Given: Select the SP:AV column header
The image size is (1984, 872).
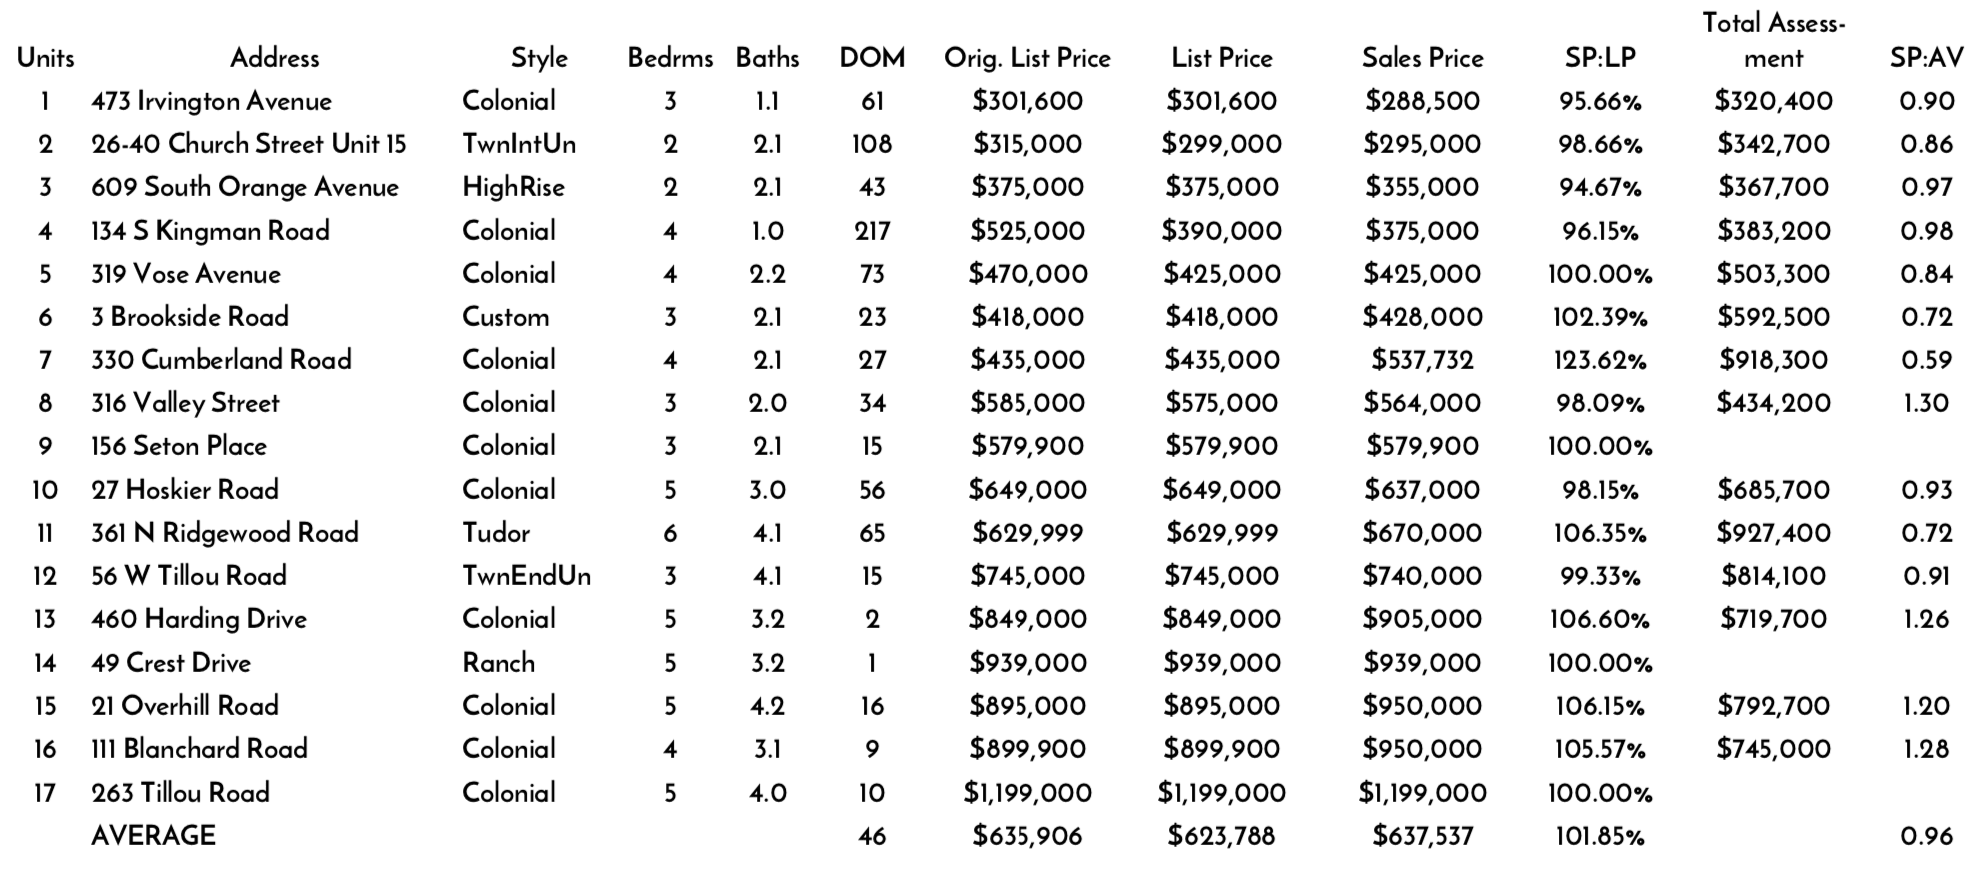Looking at the screenshot, I should click(x=1926, y=58).
